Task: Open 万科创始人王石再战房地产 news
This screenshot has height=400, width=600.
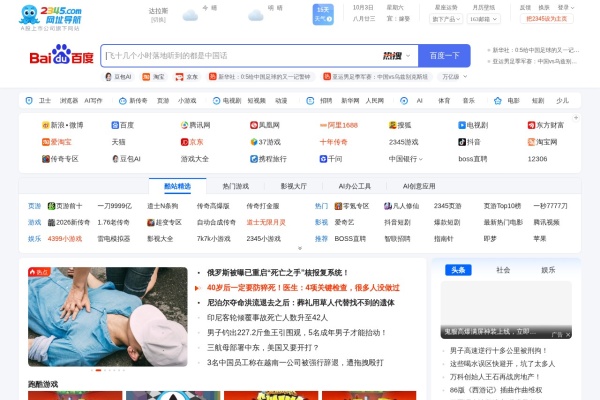Action: [x=495, y=377]
